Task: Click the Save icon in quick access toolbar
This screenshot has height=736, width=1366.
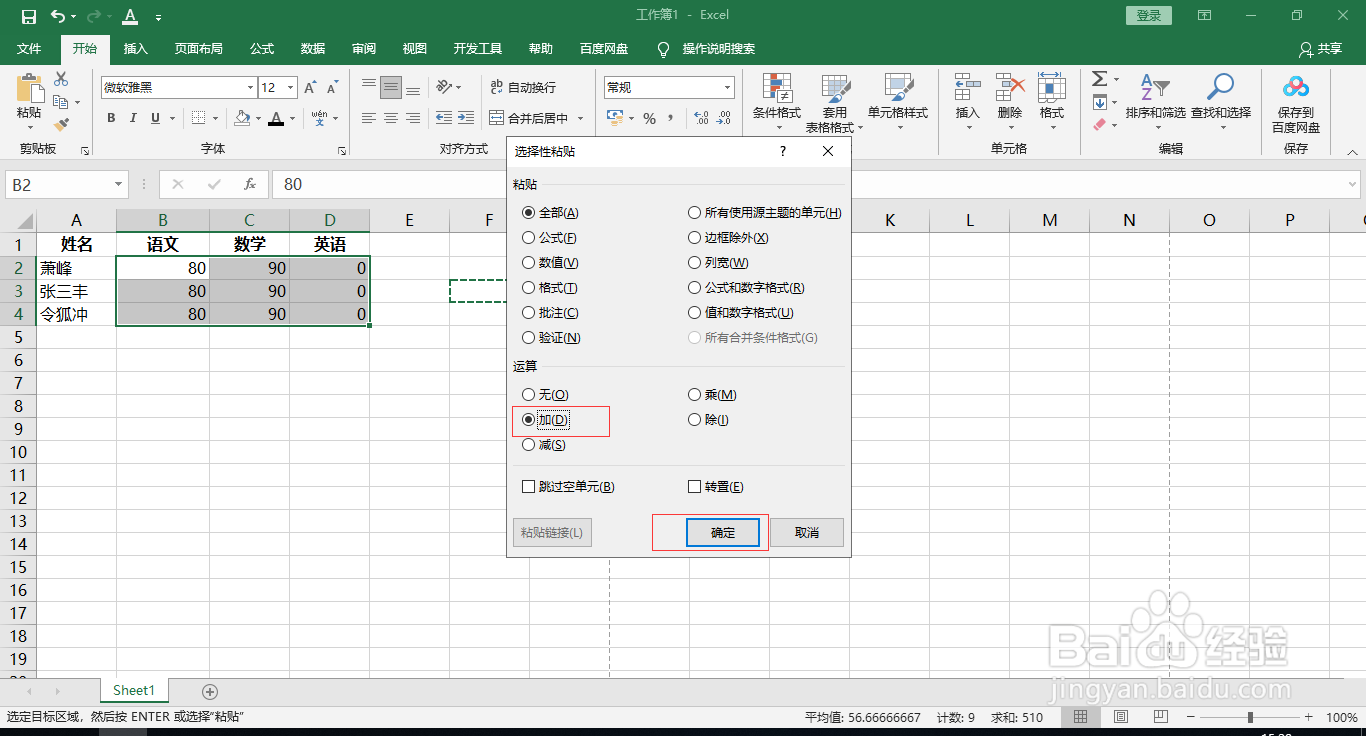Action: (28, 16)
